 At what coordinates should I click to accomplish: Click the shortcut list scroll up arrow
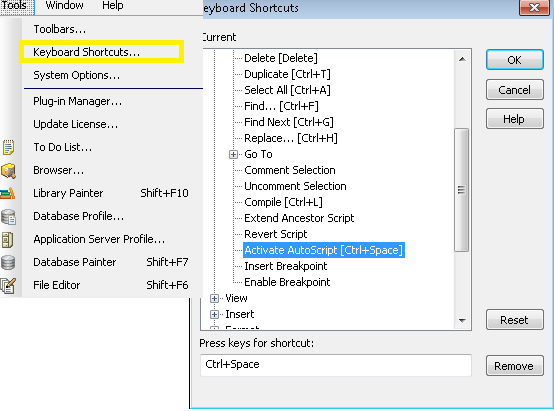tap(462, 59)
